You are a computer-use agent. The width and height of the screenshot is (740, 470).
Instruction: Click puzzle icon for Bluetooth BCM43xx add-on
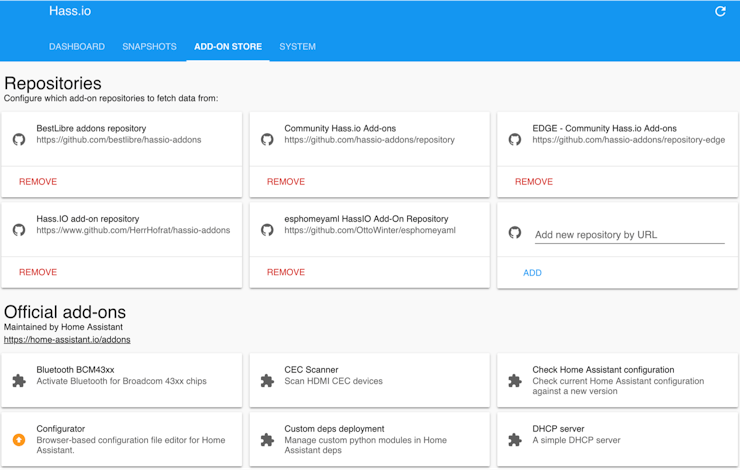pyautogui.click(x=19, y=380)
